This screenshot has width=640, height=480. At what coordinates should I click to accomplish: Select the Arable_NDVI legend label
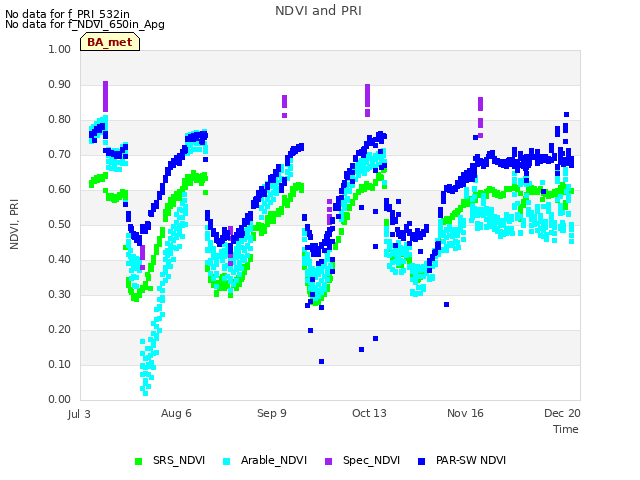pyautogui.click(x=274, y=460)
